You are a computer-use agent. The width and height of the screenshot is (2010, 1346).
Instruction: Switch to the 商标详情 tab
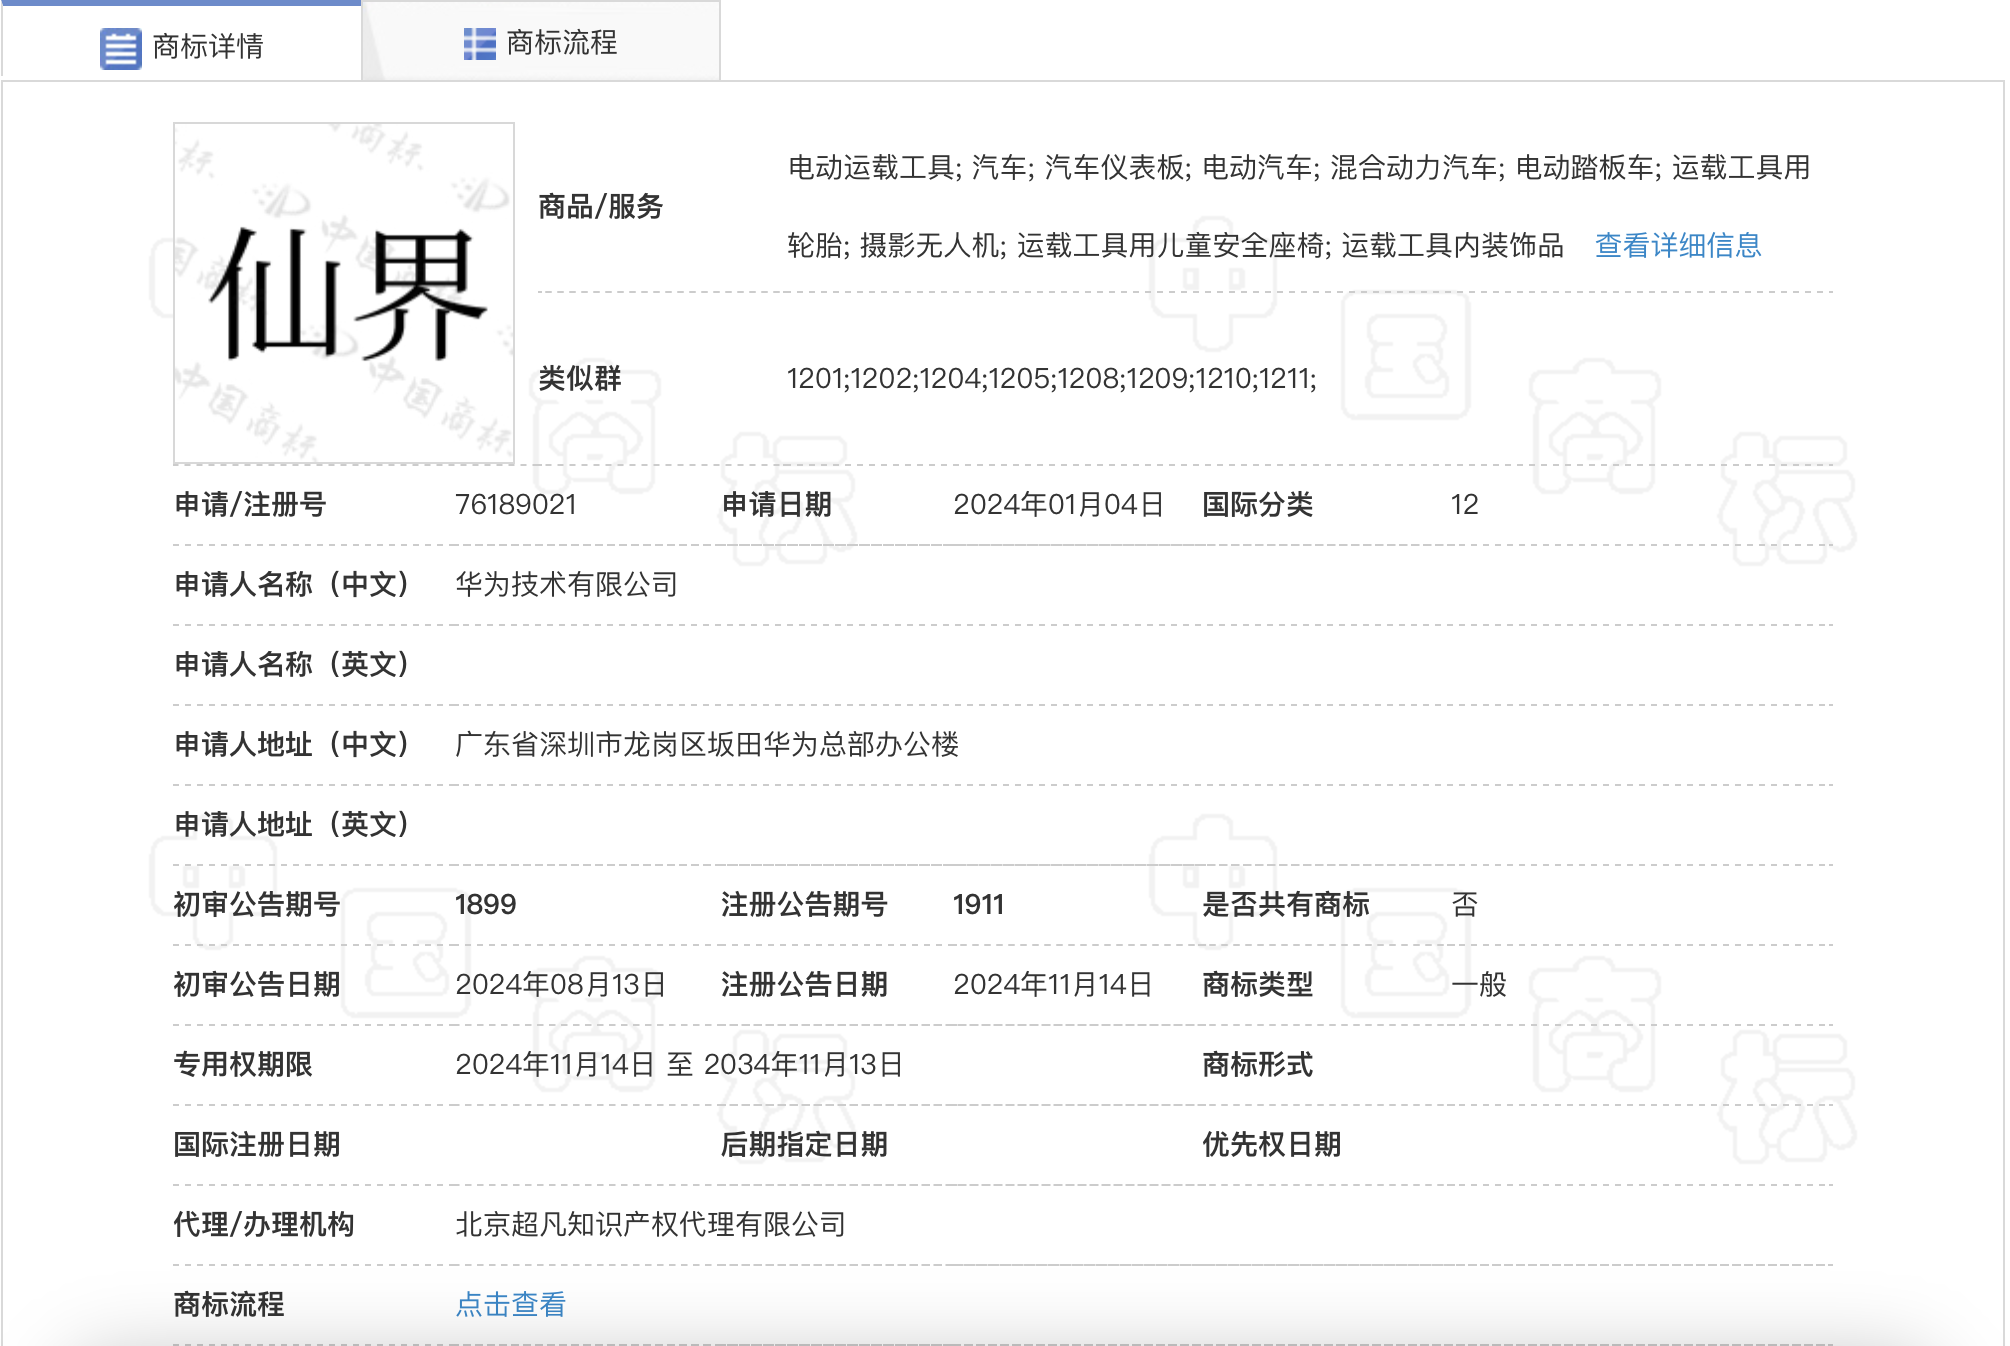coord(207,46)
